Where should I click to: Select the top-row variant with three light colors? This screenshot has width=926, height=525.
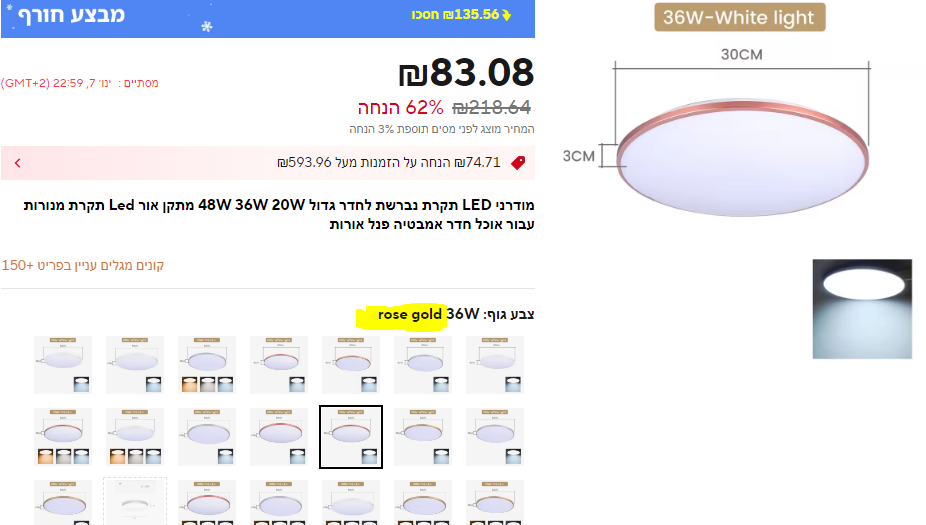[x=206, y=365]
